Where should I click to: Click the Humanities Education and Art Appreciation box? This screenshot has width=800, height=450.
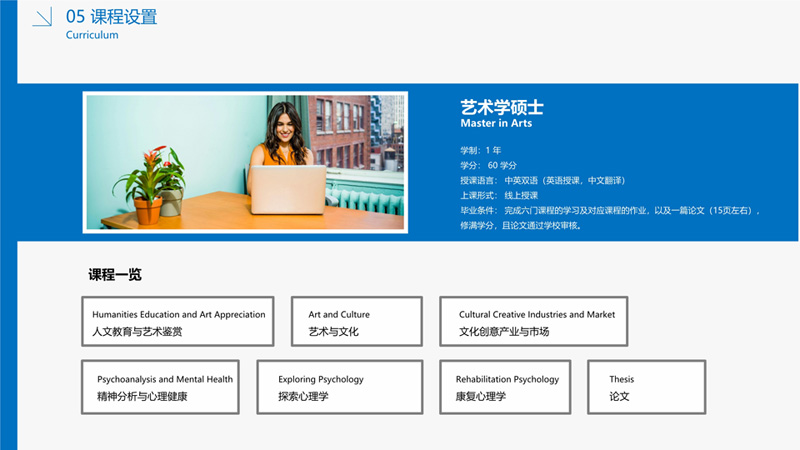tap(178, 322)
